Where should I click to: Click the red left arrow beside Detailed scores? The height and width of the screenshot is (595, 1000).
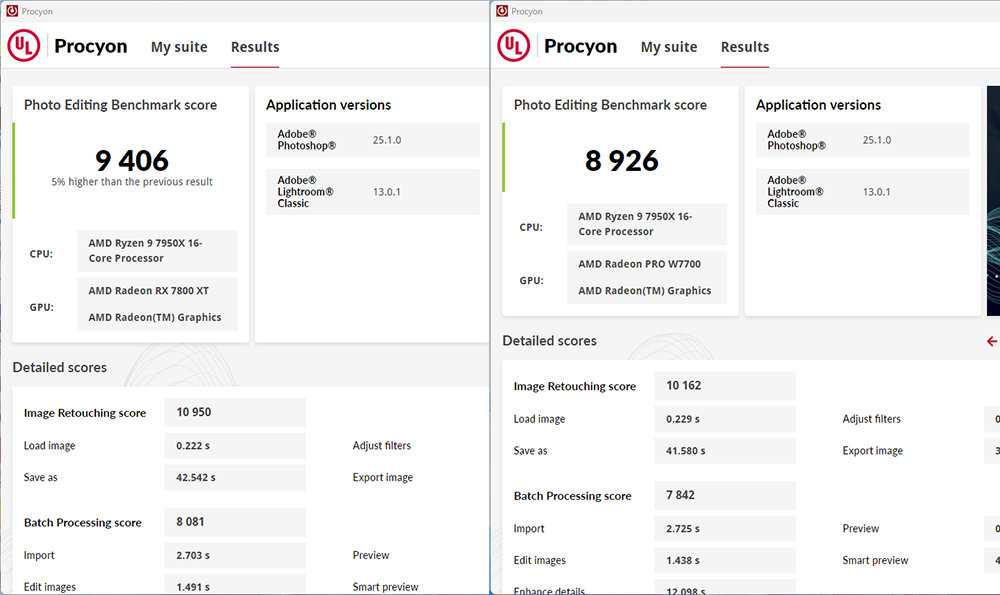point(991,341)
